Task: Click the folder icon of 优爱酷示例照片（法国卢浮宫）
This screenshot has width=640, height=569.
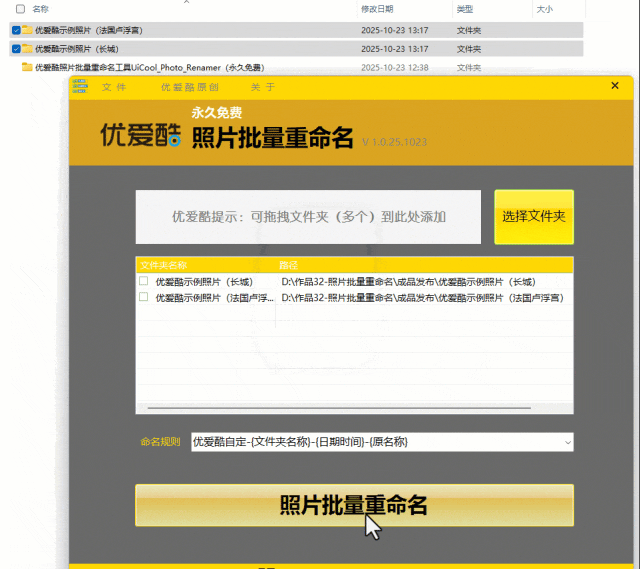Action: point(27,30)
